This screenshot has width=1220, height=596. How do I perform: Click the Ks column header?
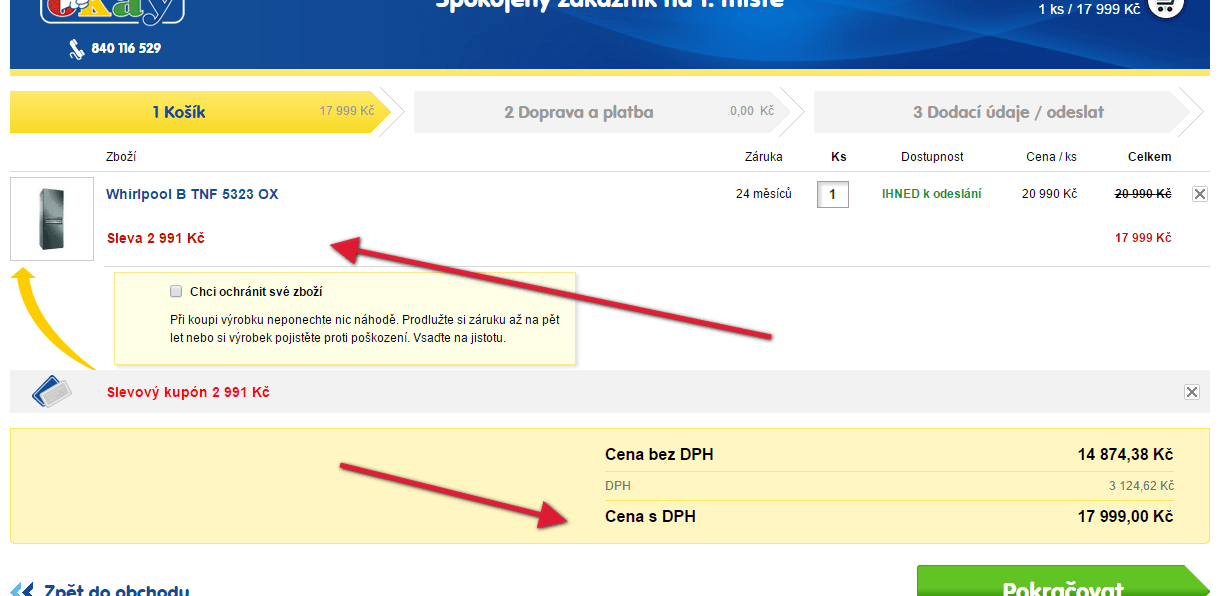coord(839,157)
